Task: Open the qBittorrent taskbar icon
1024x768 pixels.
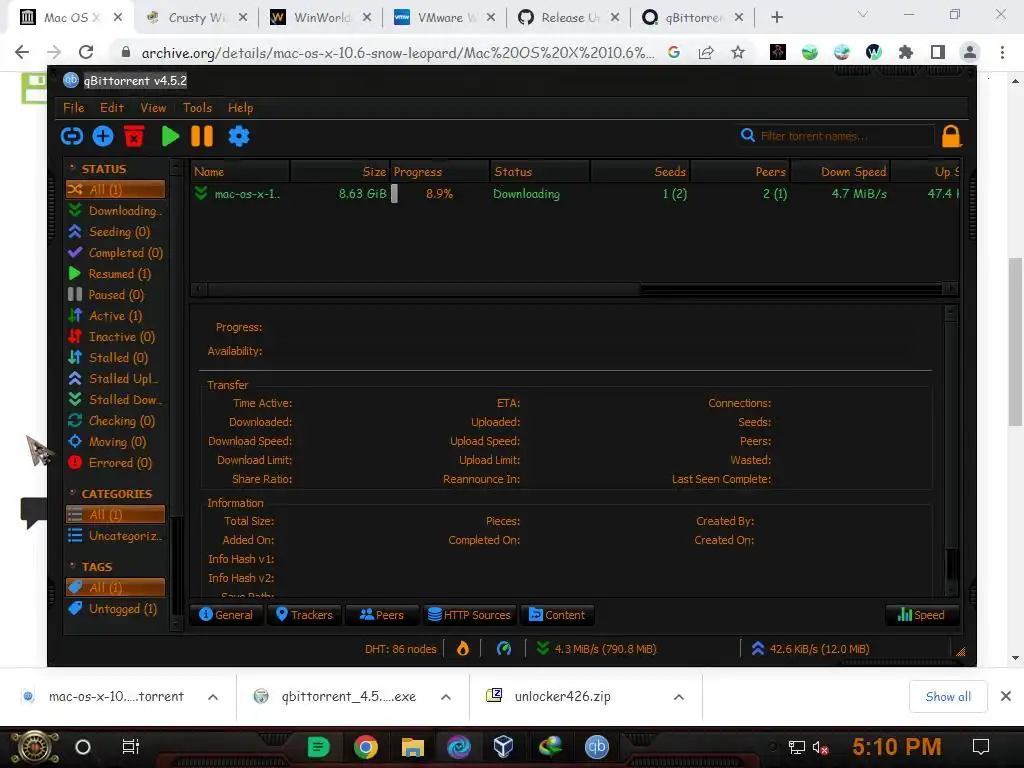Action: click(x=596, y=746)
